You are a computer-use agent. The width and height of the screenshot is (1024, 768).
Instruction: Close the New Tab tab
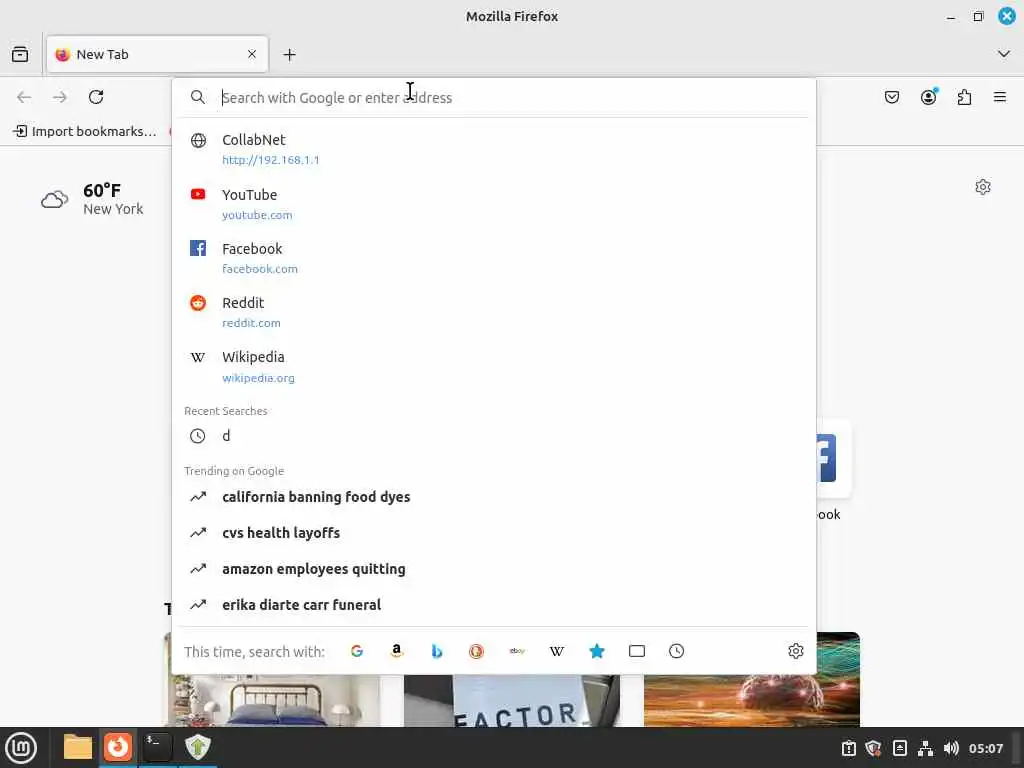pos(252,54)
